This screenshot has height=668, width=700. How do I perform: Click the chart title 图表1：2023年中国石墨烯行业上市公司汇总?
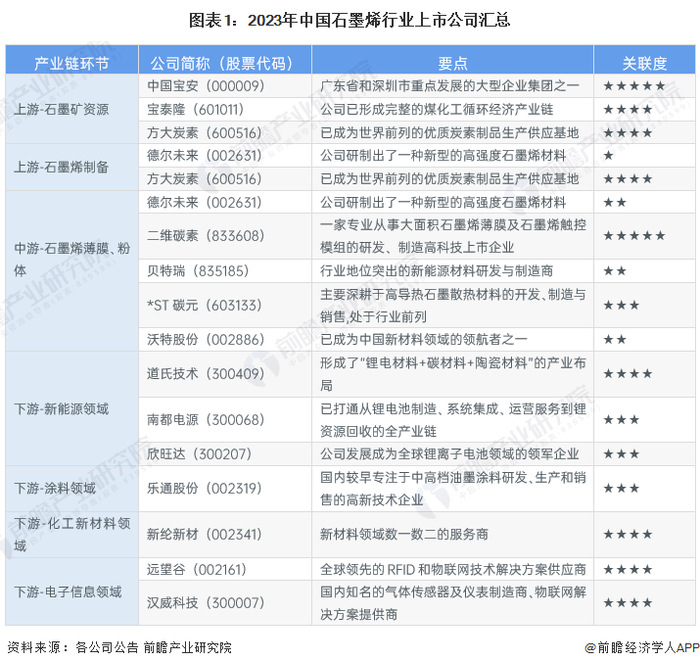350,20
